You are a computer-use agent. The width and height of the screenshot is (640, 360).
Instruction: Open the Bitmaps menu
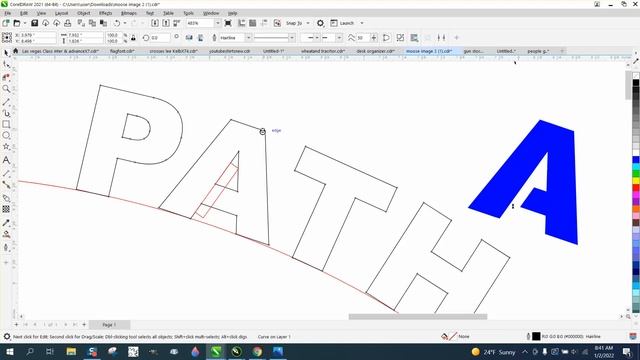(129, 13)
